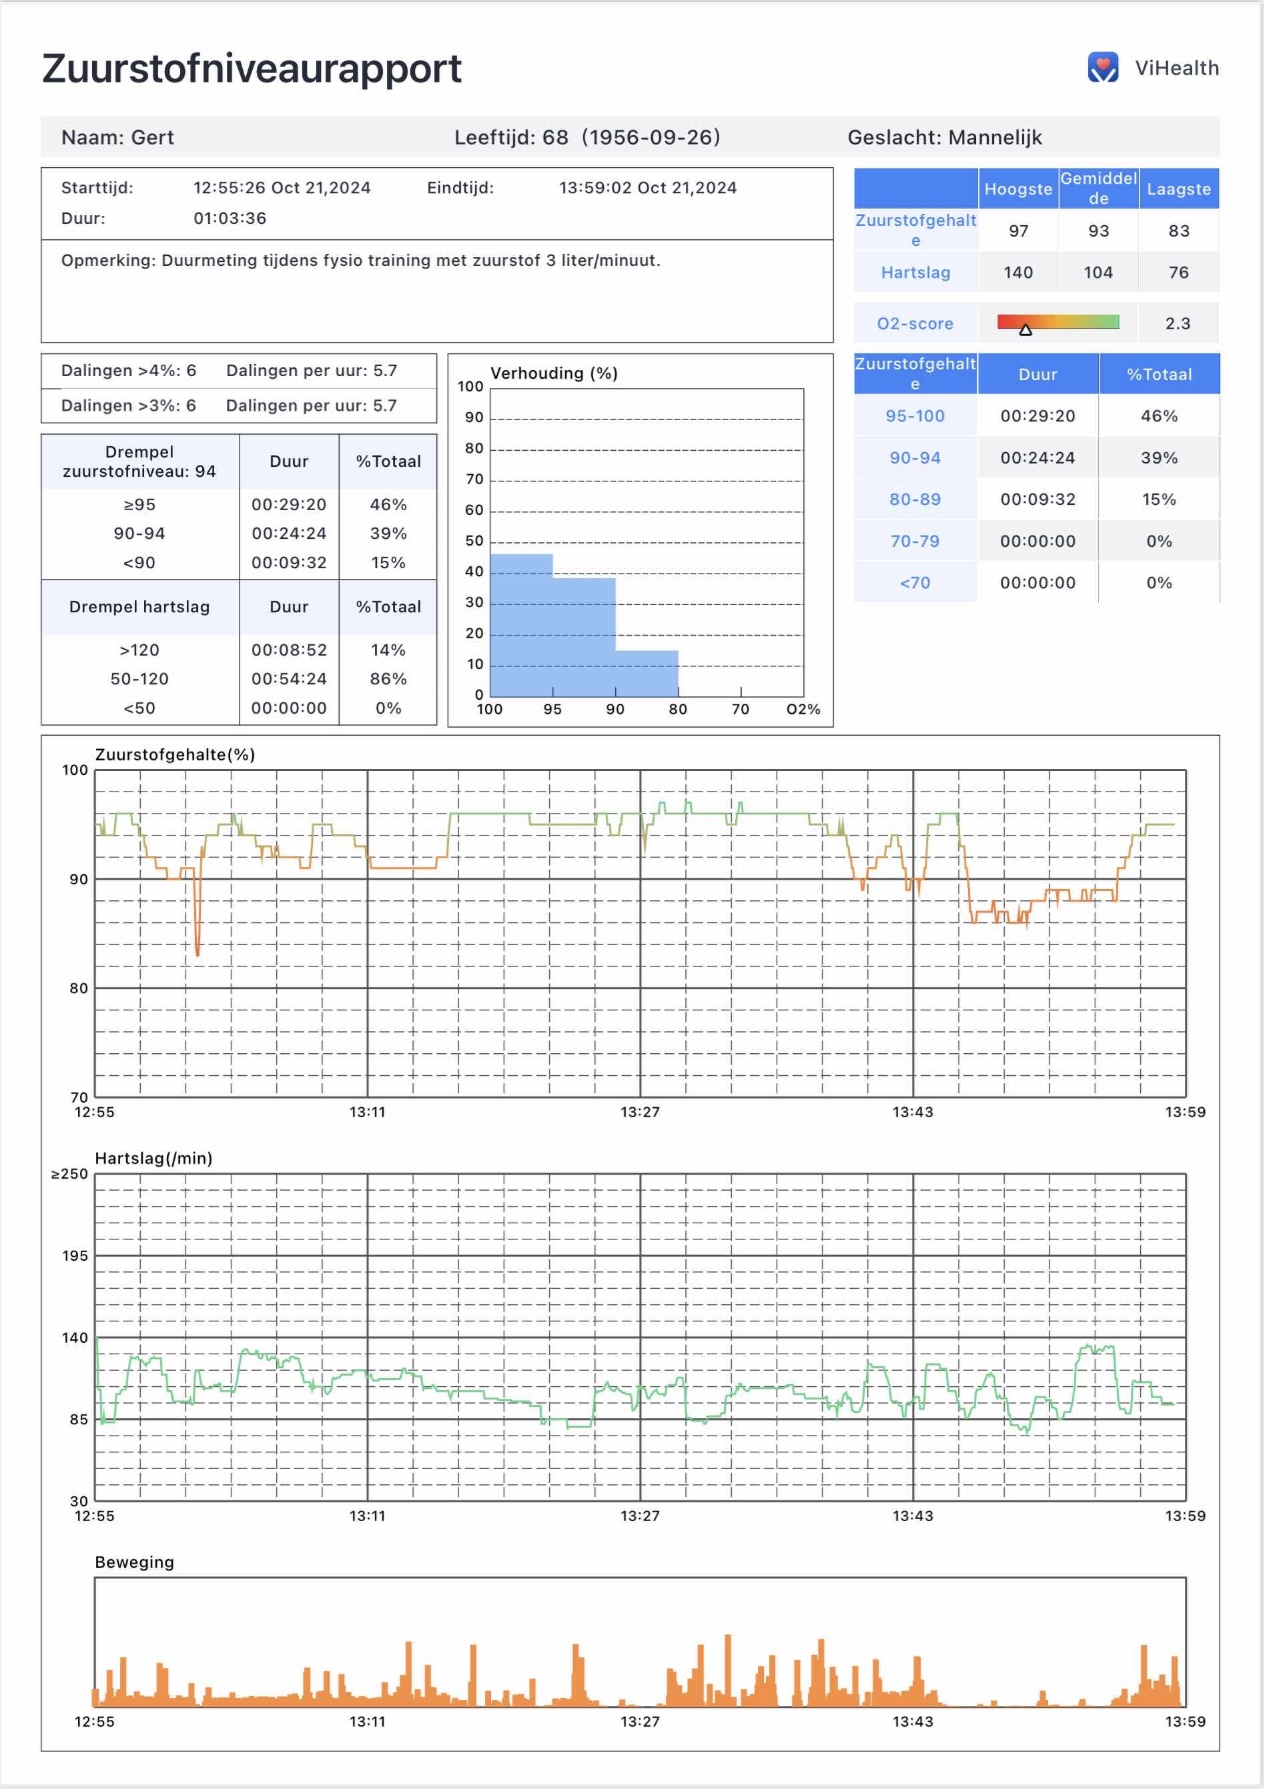Image resolution: width=1264 pixels, height=1789 pixels.
Task: Click the Hoogste column header
Action: pyautogui.click(x=1018, y=189)
